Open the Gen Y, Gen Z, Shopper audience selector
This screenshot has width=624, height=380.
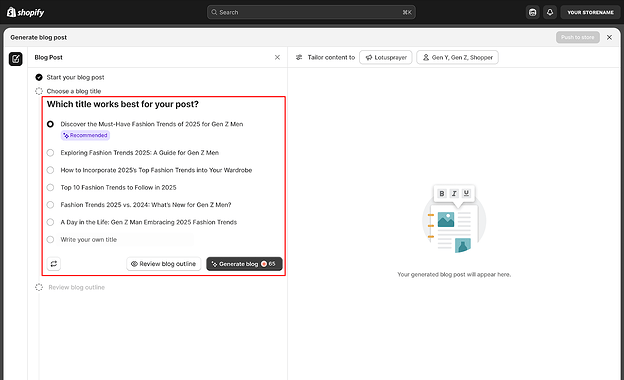point(457,57)
